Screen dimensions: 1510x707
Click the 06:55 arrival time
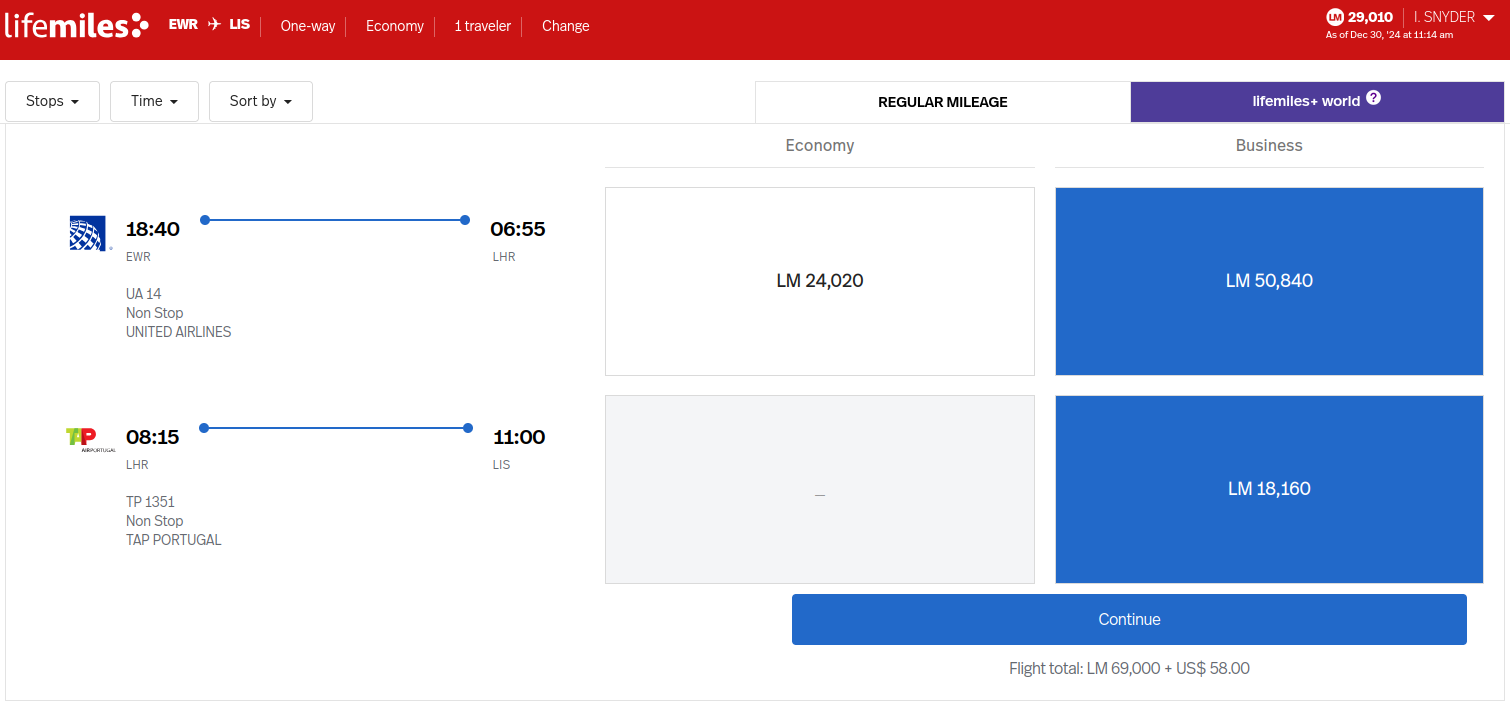tap(518, 229)
